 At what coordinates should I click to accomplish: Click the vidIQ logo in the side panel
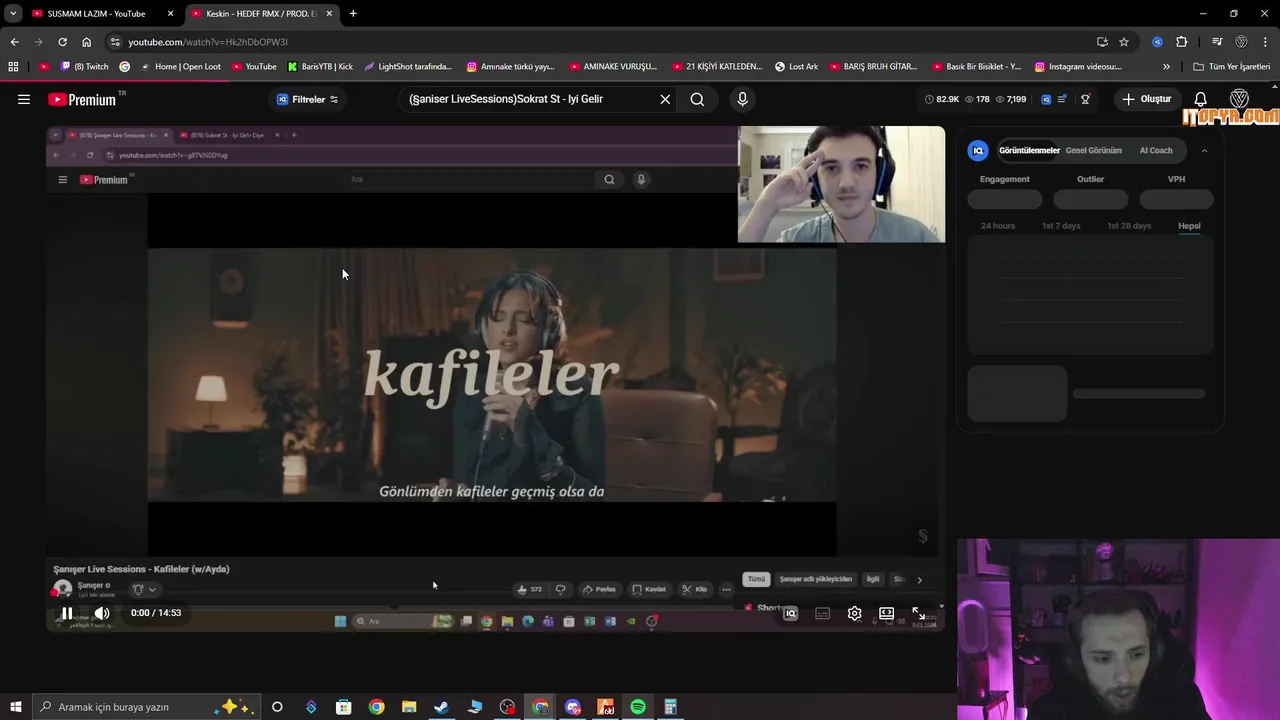click(x=978, y=150)
